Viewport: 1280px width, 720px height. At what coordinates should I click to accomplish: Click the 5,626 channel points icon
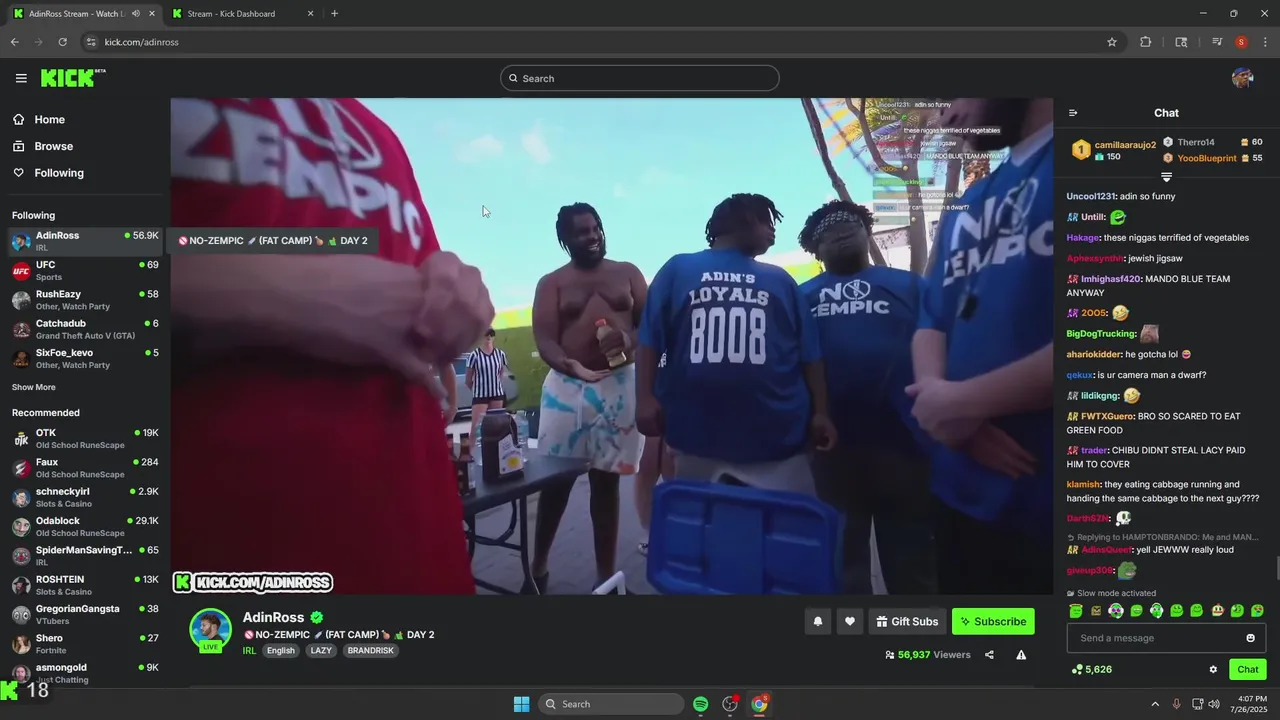[1076, 669]
